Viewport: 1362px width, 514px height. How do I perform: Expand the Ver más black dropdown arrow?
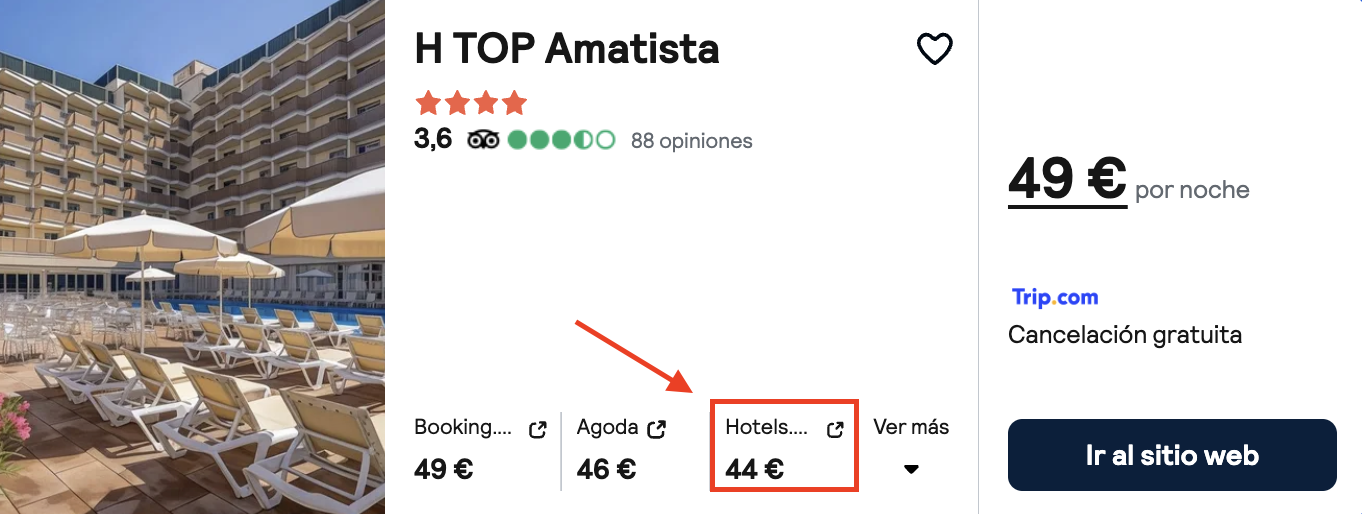(911, 469)
